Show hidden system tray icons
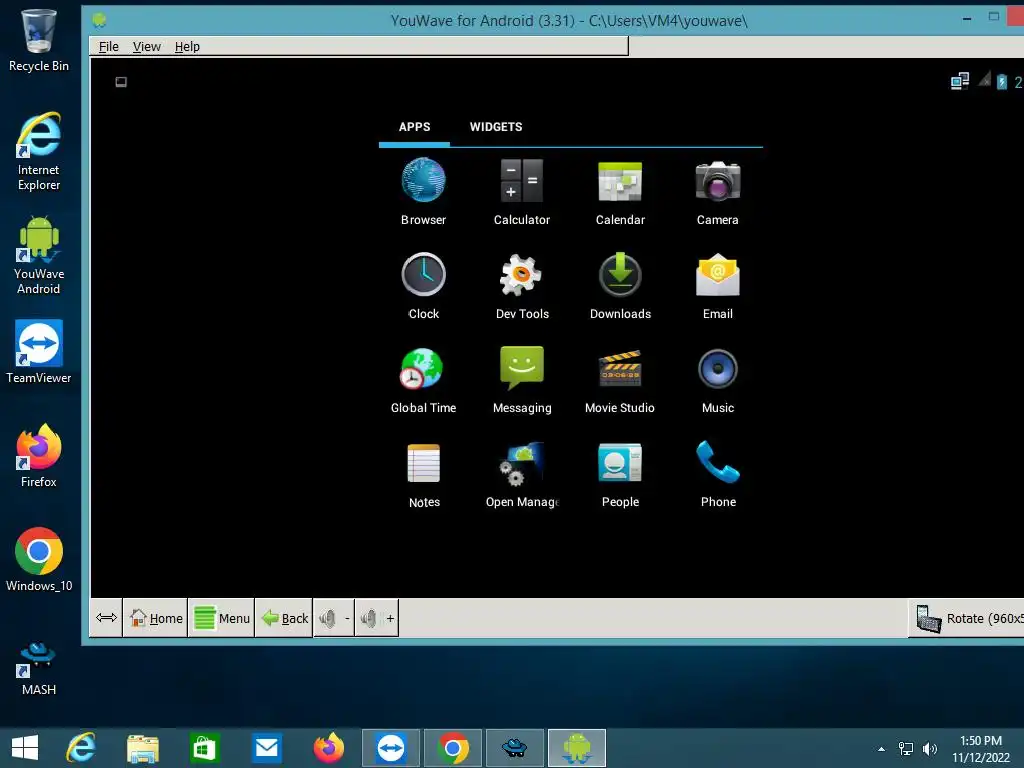 point(882,749)
